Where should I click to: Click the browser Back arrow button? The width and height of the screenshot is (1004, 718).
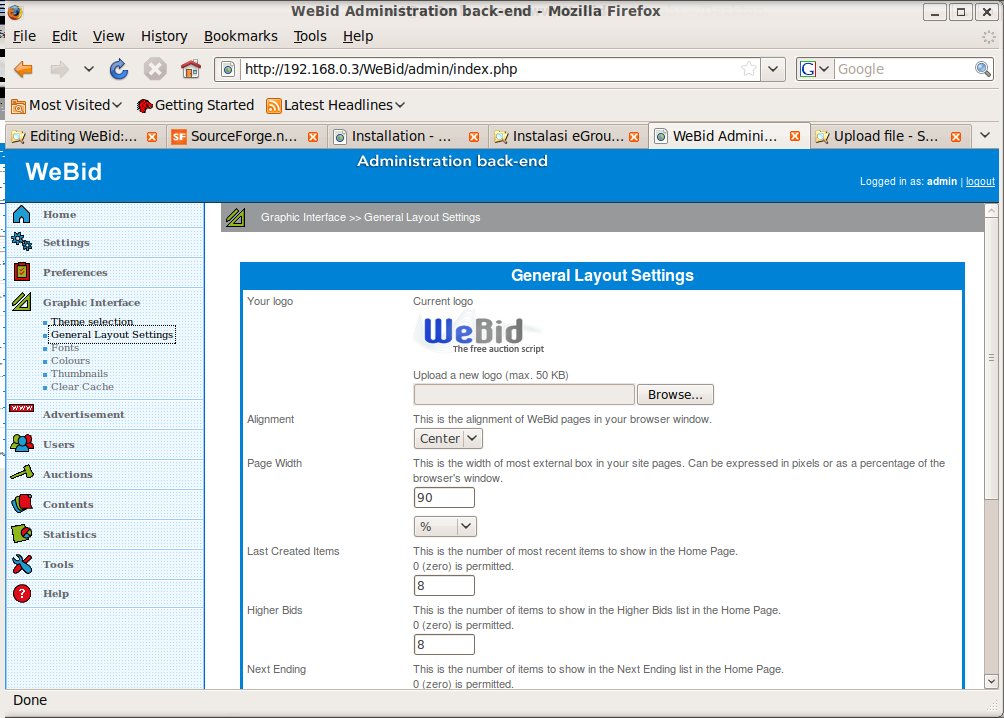pyautogui.click(x=23, y=69)
